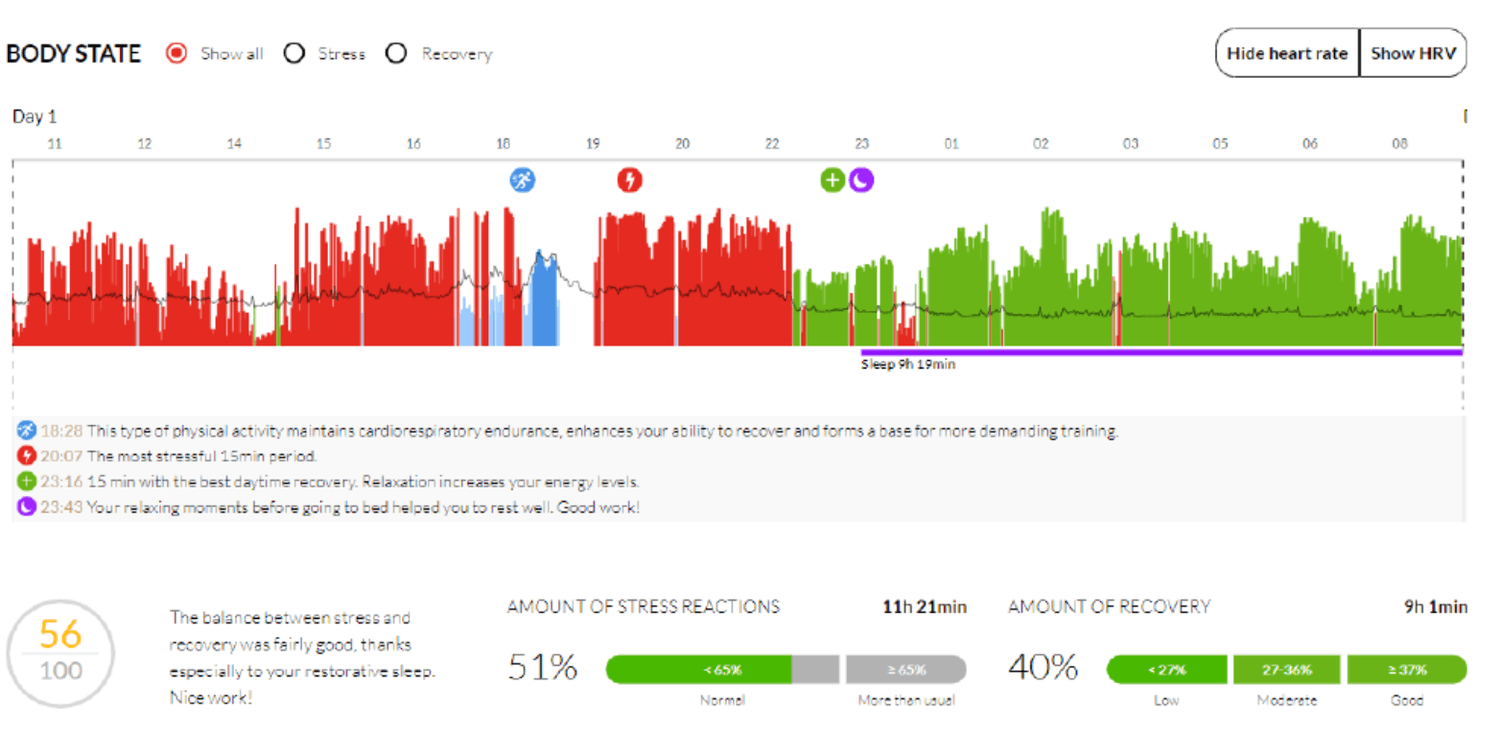Click the blue exercise block in the chart
The image size is (1500, 737).
click(x=544, y=298)
